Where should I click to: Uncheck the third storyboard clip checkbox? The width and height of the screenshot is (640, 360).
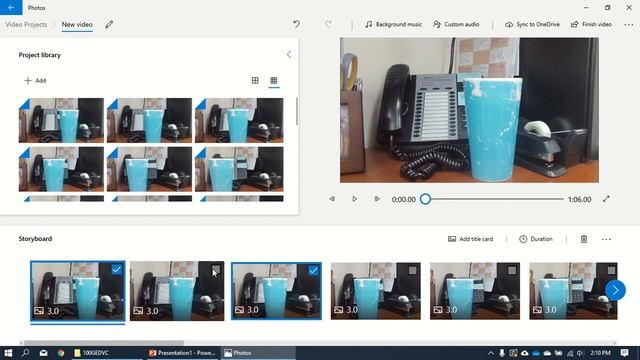click(x=313, y=270)
